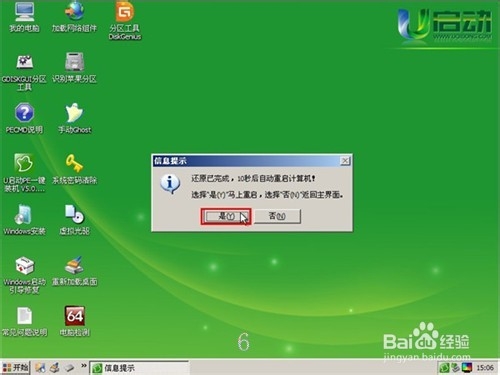This screenshot has width=500, height=375.
Task: Click the 否(N) button in dialog
Action: [277, 216]
